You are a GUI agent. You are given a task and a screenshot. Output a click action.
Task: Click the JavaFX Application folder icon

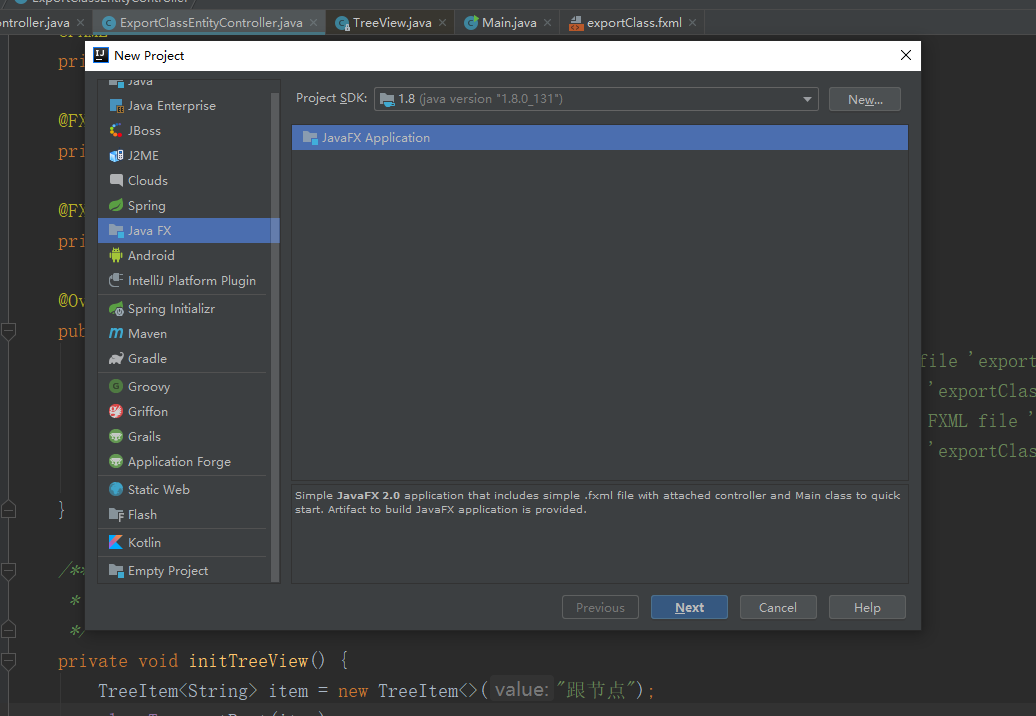(x=310, y=137)
